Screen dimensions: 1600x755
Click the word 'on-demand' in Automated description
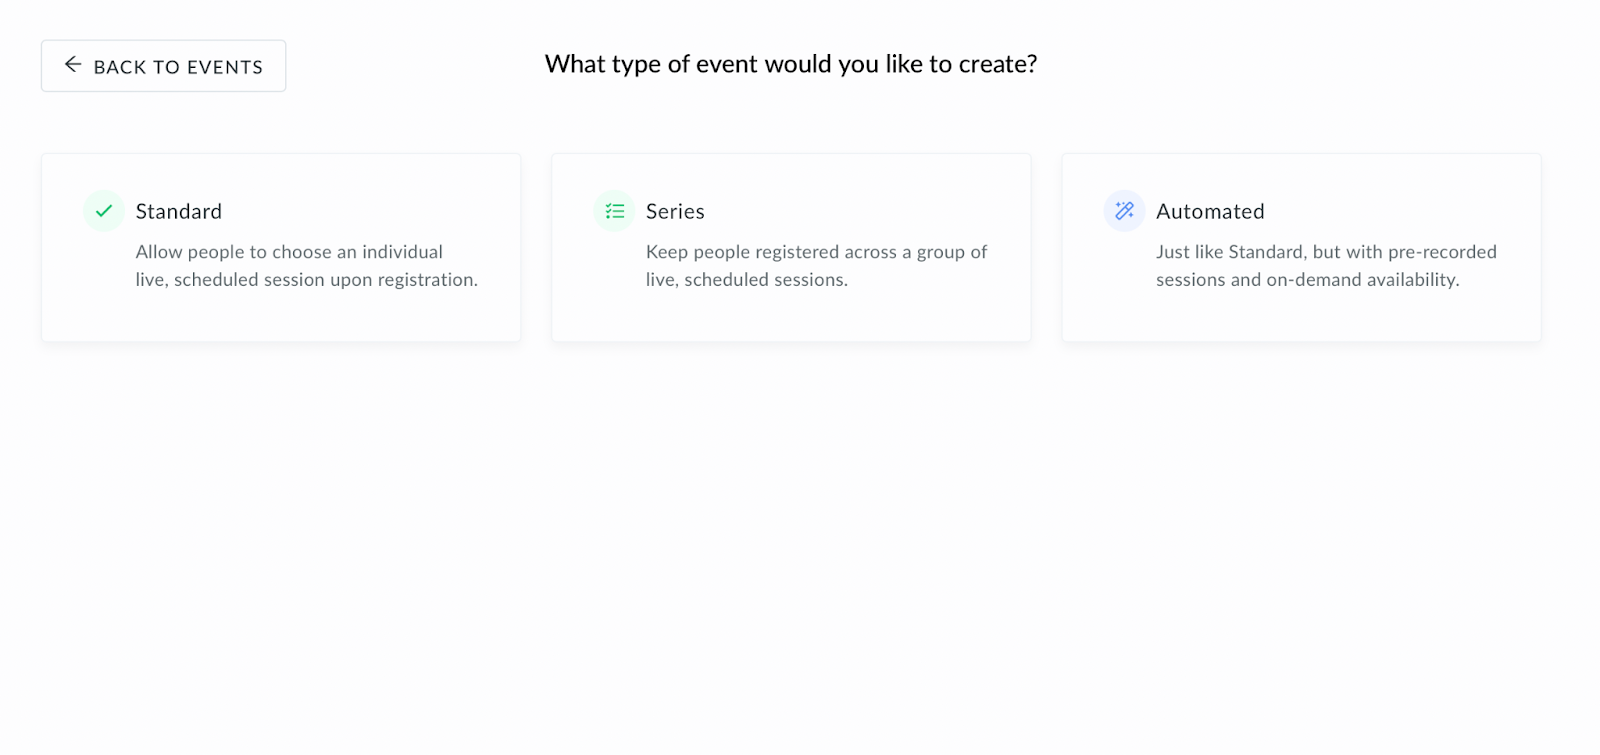pos(1314,280)
